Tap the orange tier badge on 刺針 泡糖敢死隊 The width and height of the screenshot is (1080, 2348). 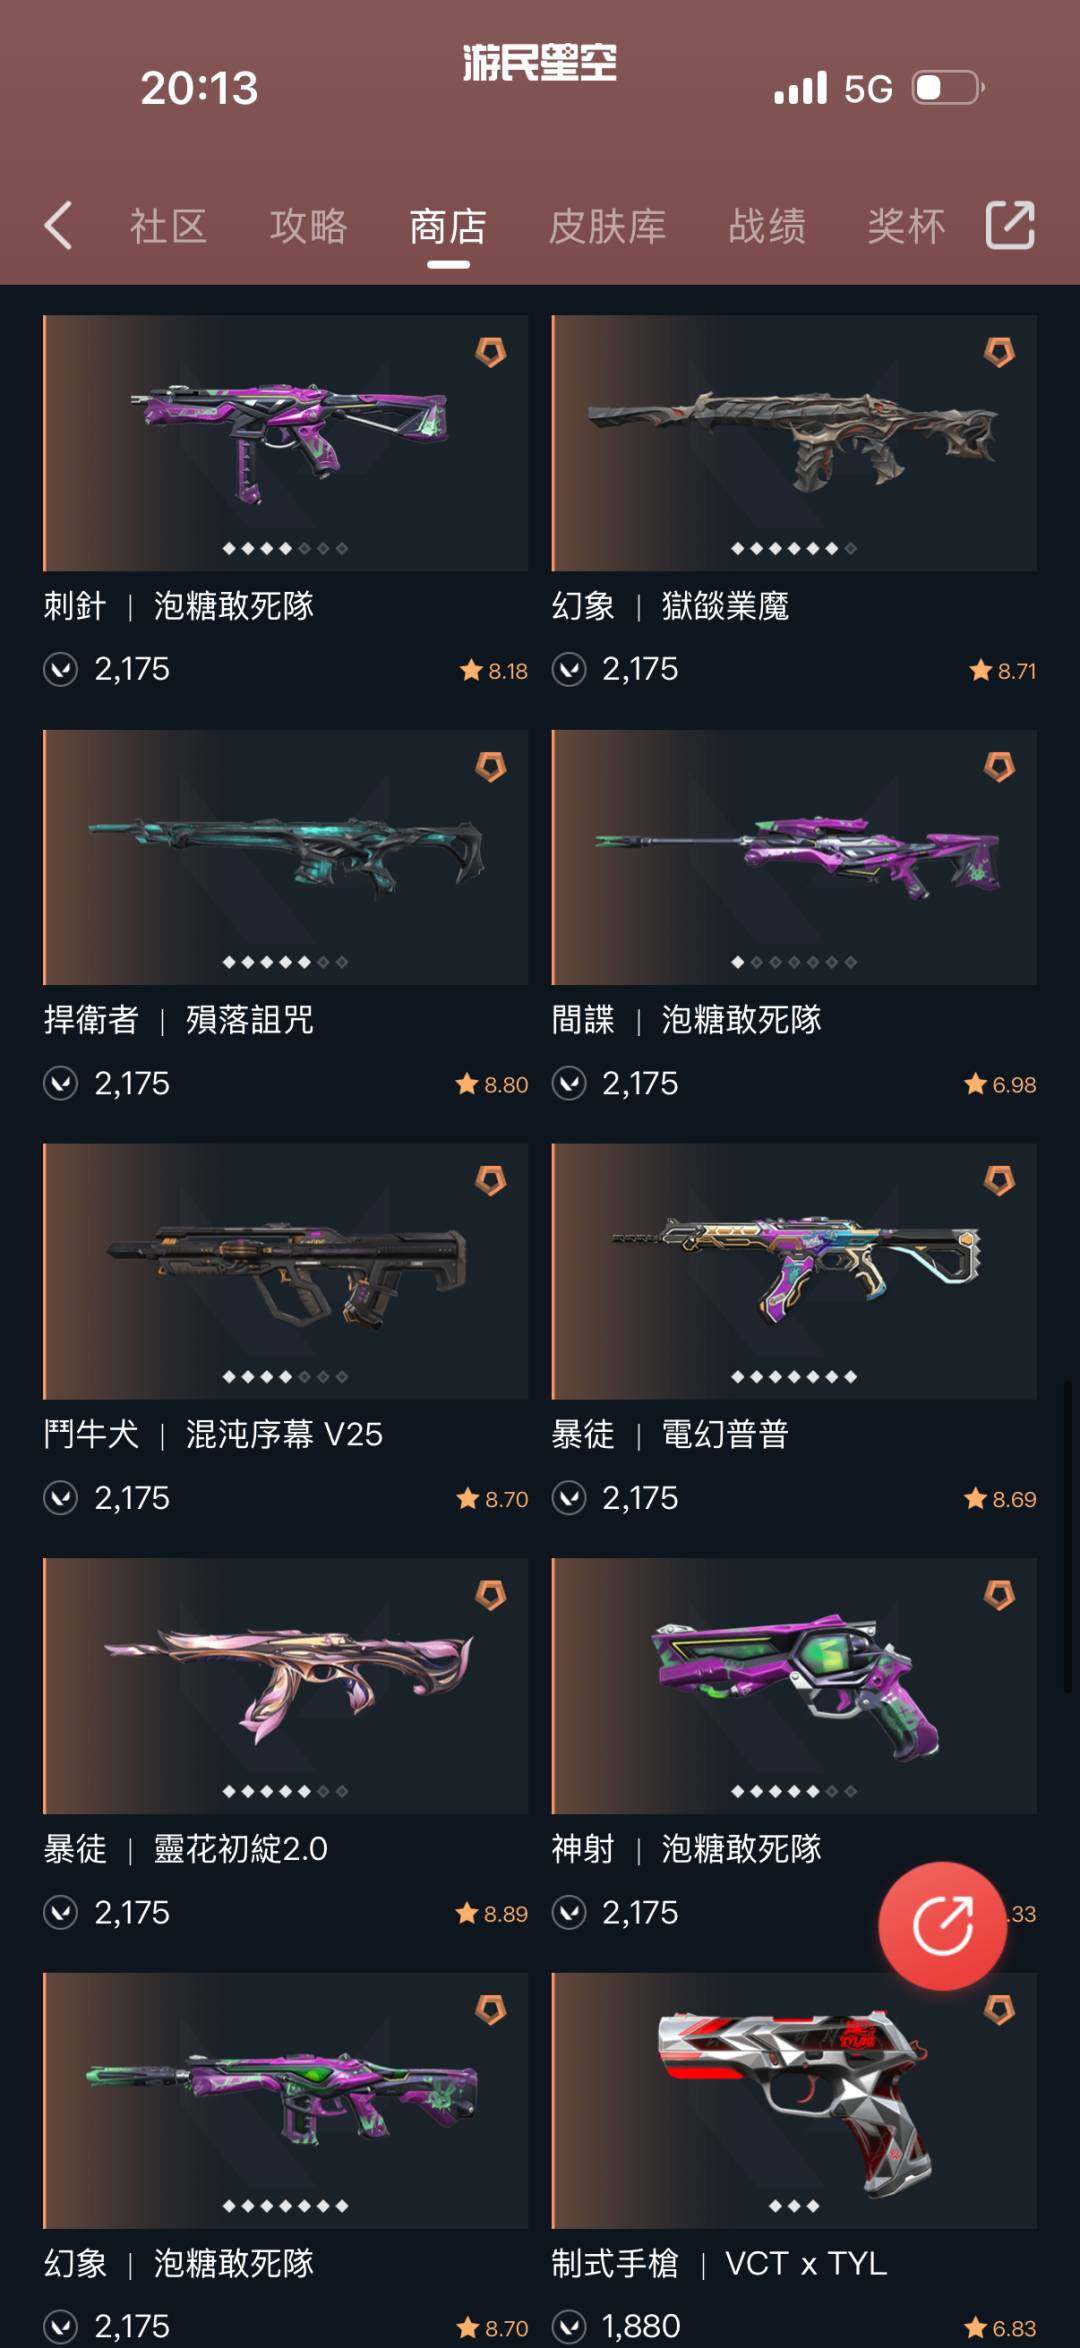[490, 352]
